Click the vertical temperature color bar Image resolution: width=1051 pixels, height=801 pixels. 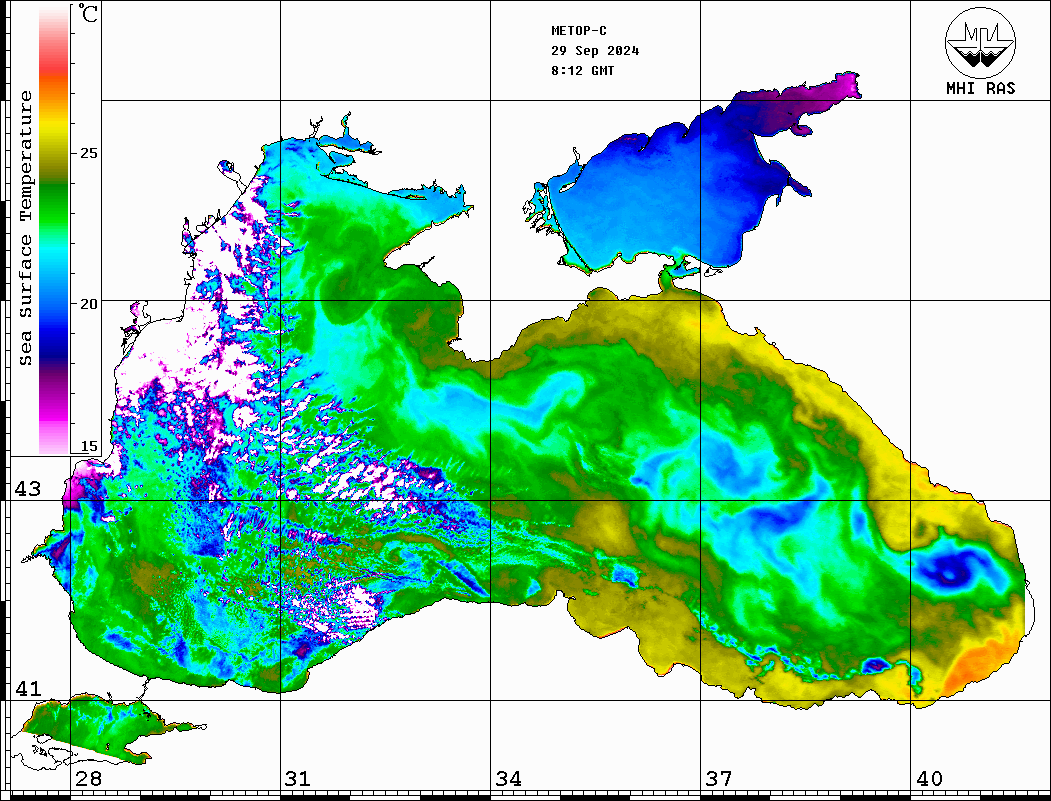54,231
